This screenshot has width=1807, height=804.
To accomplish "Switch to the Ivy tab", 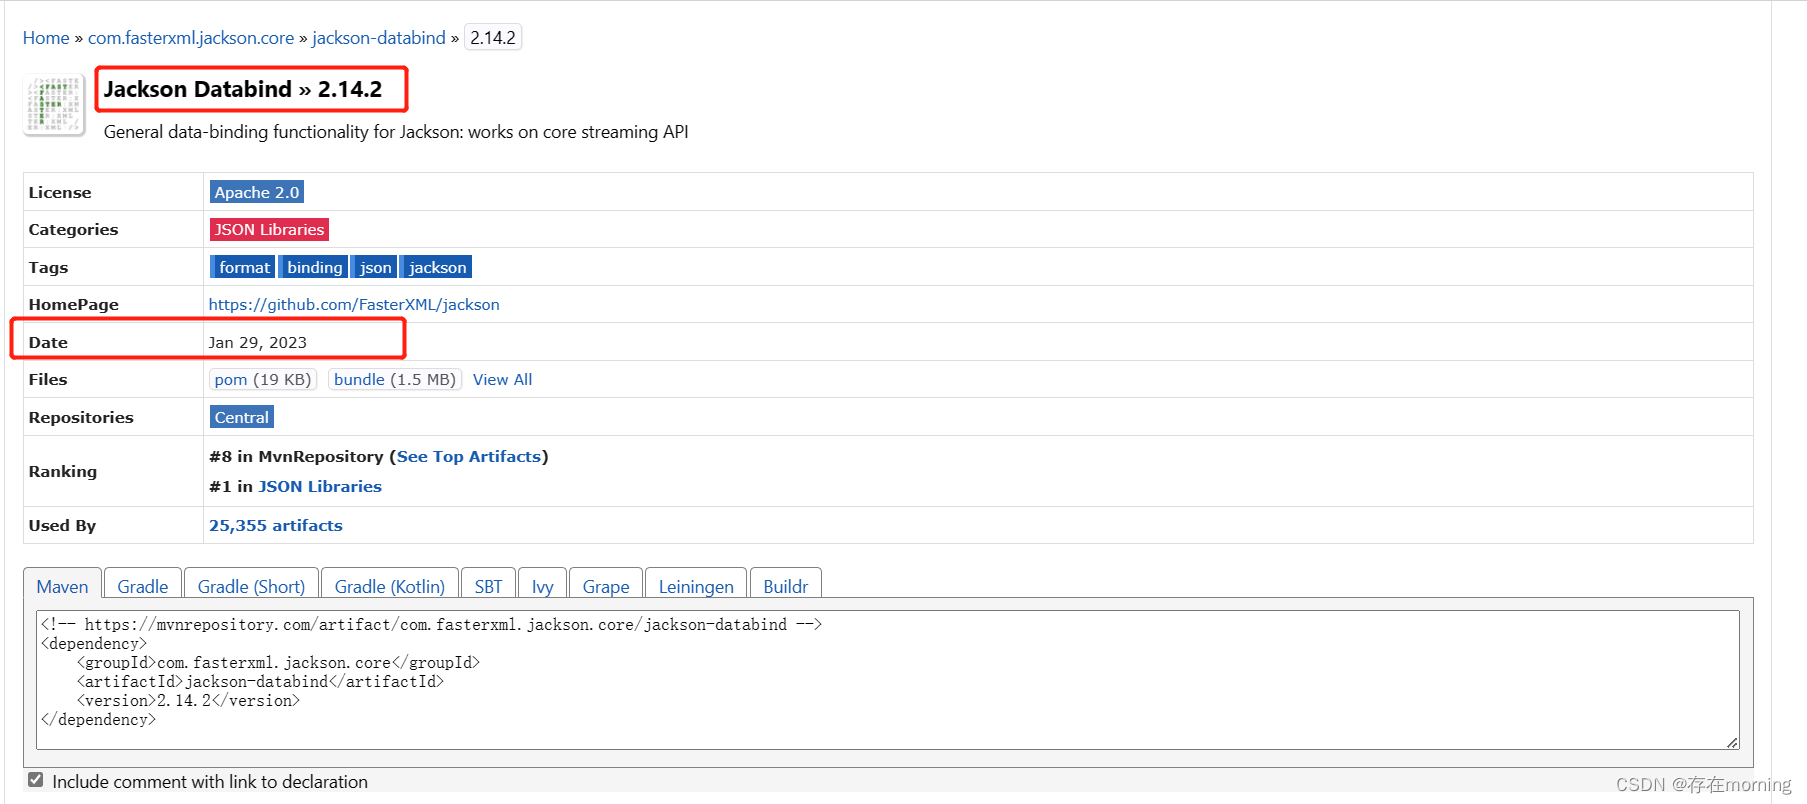I will click(543, 585).
